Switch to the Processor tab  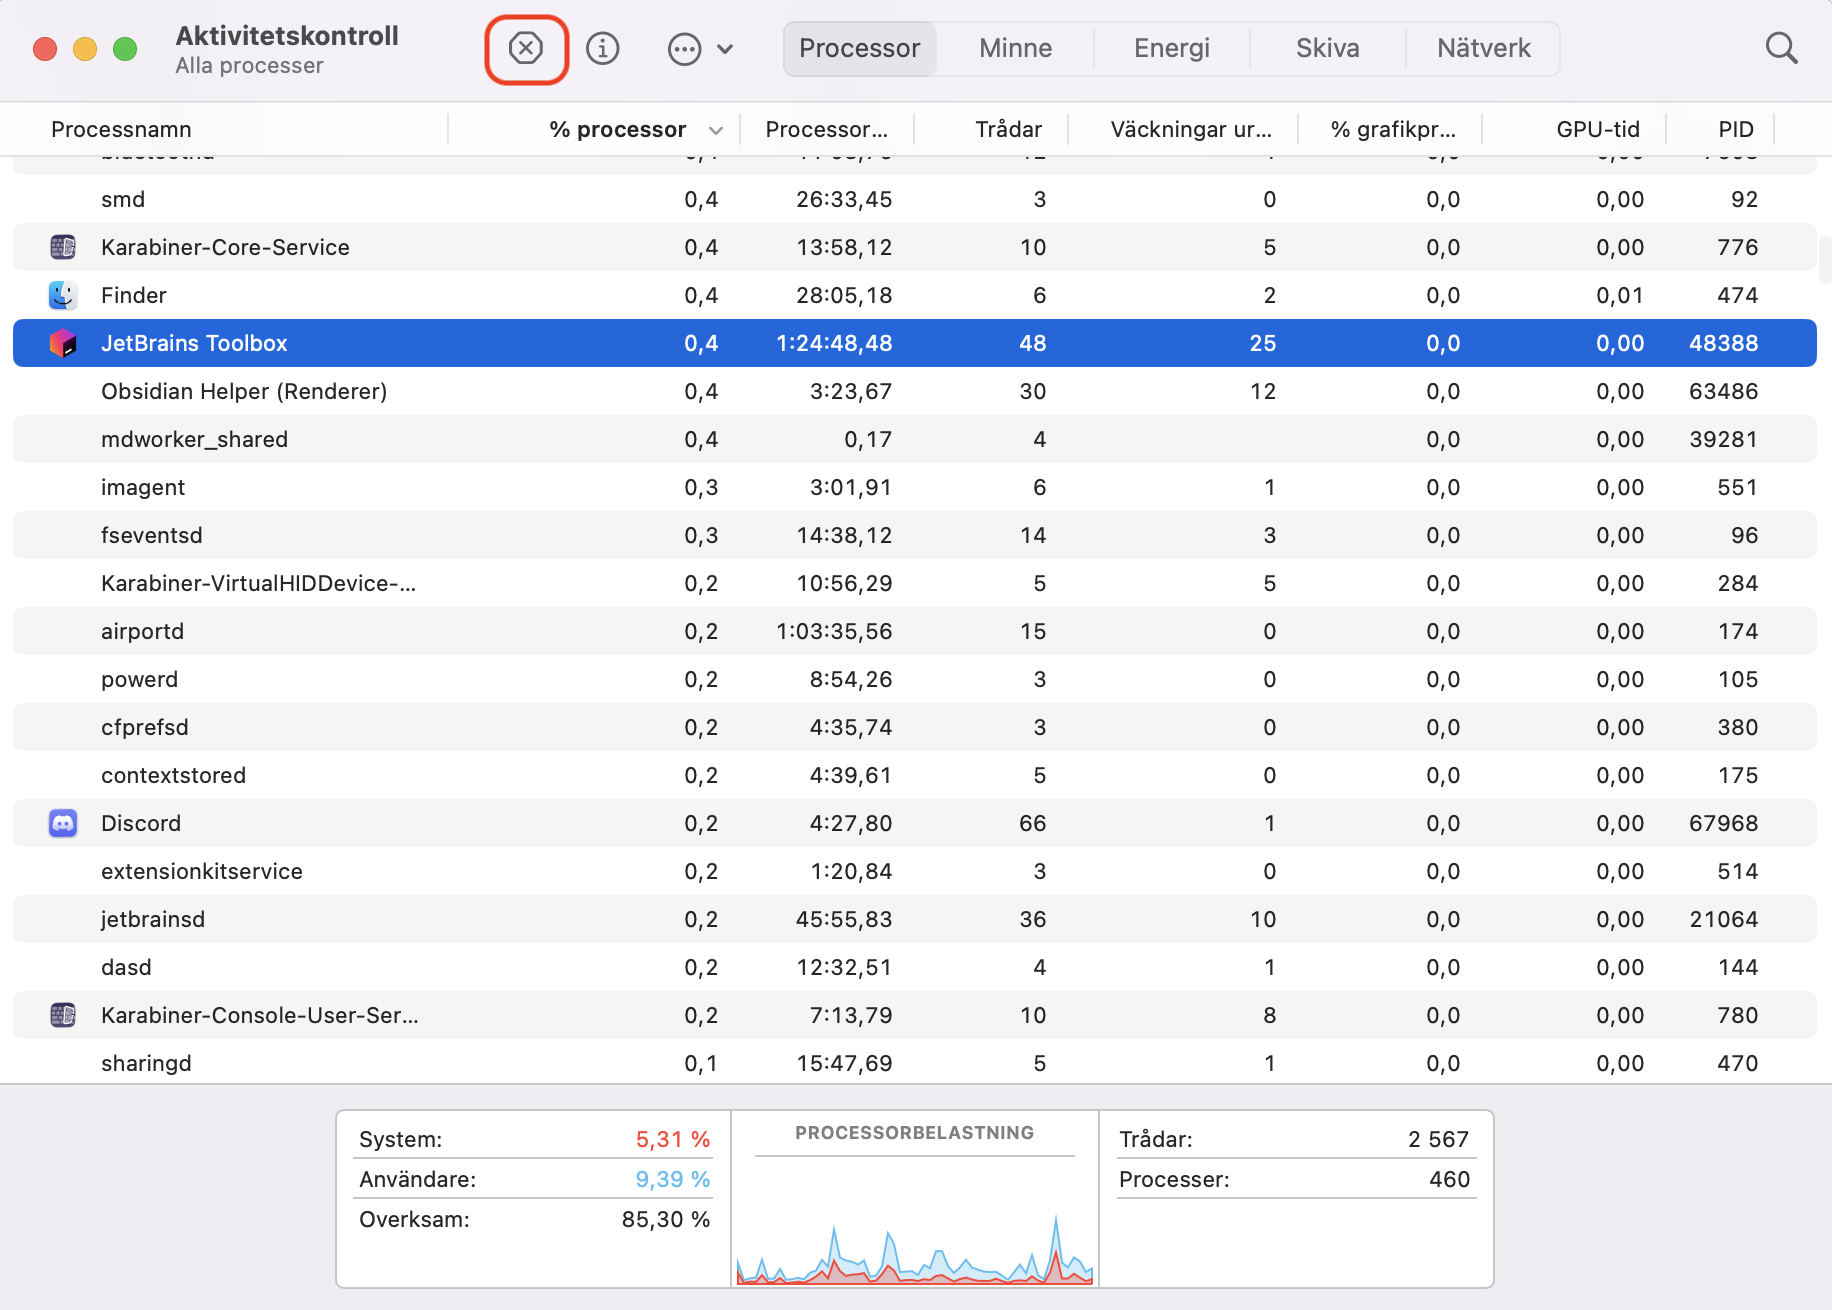[860, 48]
